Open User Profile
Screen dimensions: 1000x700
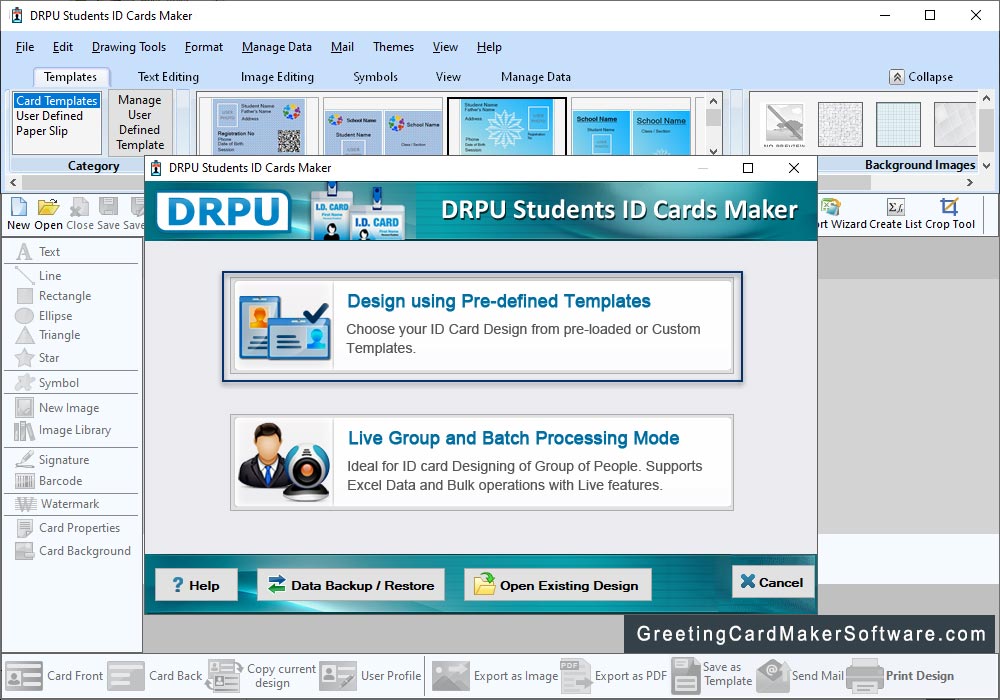[x=371, y=676]
